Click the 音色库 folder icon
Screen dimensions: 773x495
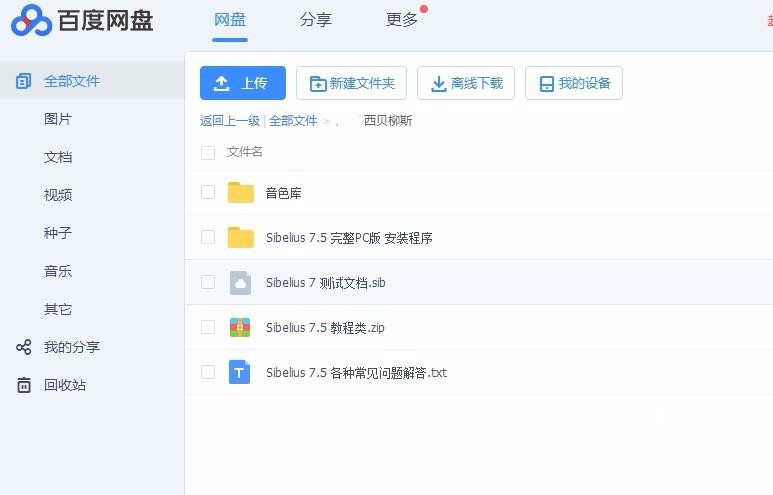pos(240,193)
